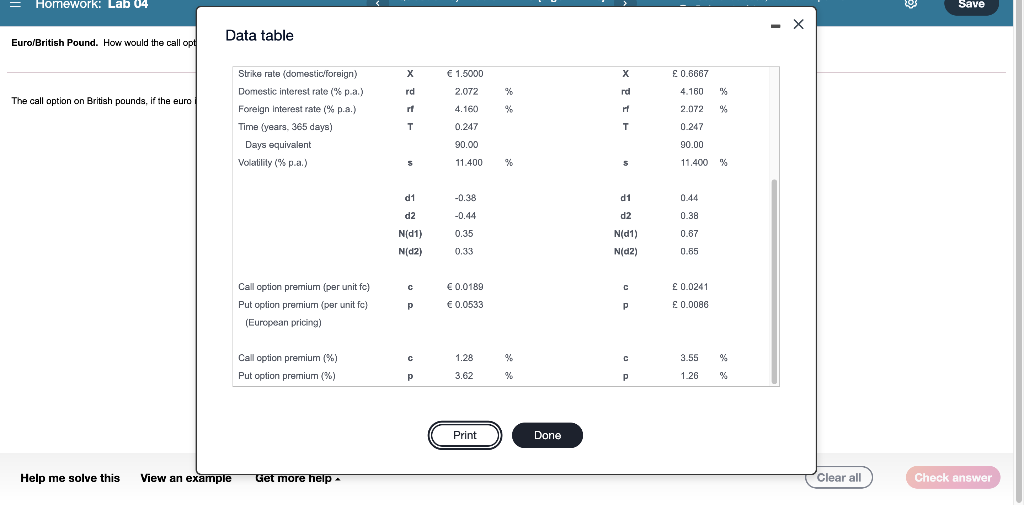This screenshot has height=505, width=1024.
Task: Expand the Get more help menu
Action: click(x=298, y=478)
